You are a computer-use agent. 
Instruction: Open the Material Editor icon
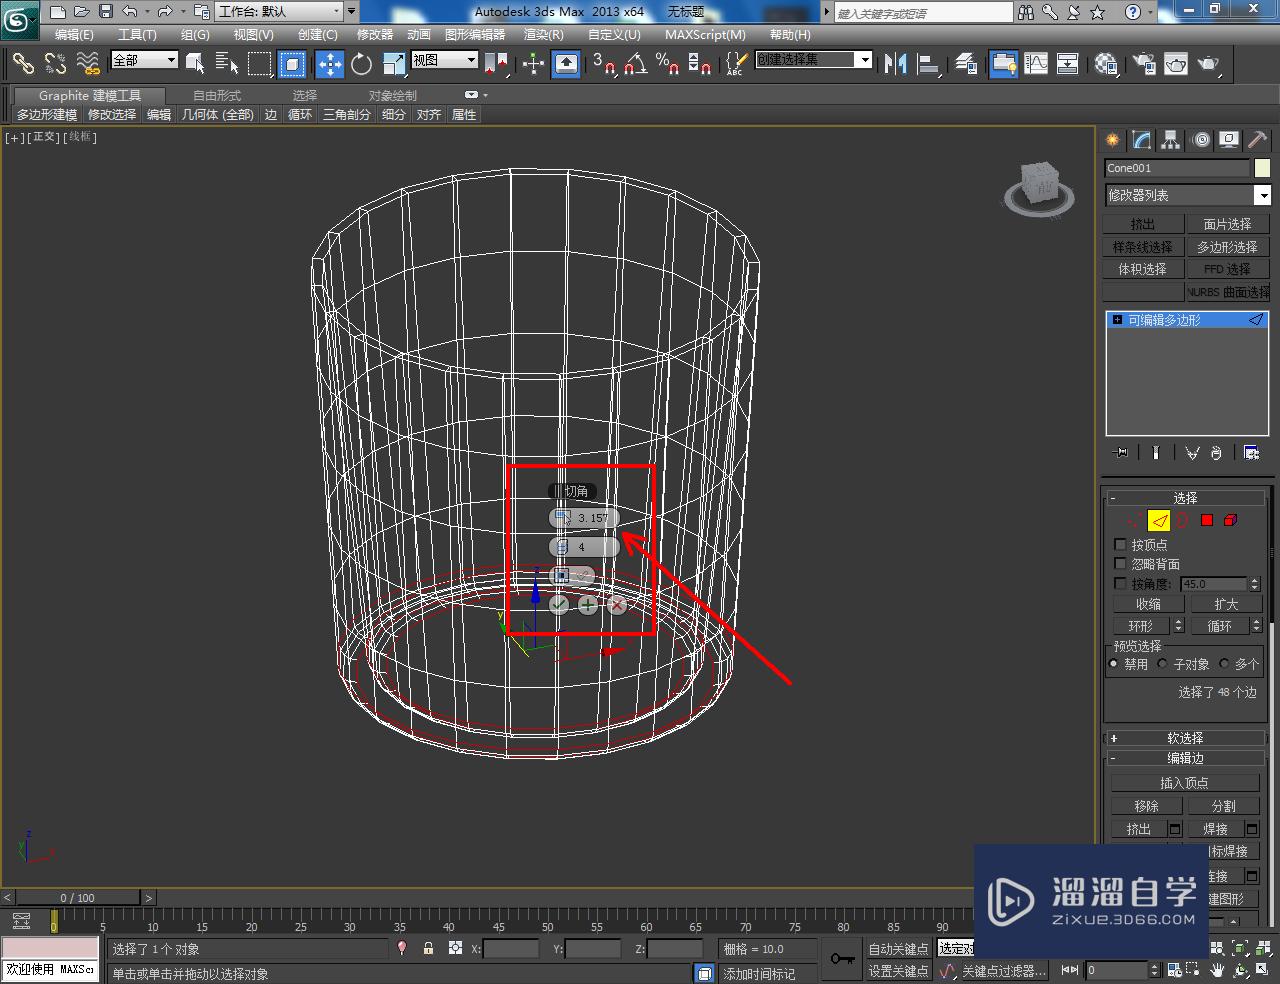[x=1106, y=64]
